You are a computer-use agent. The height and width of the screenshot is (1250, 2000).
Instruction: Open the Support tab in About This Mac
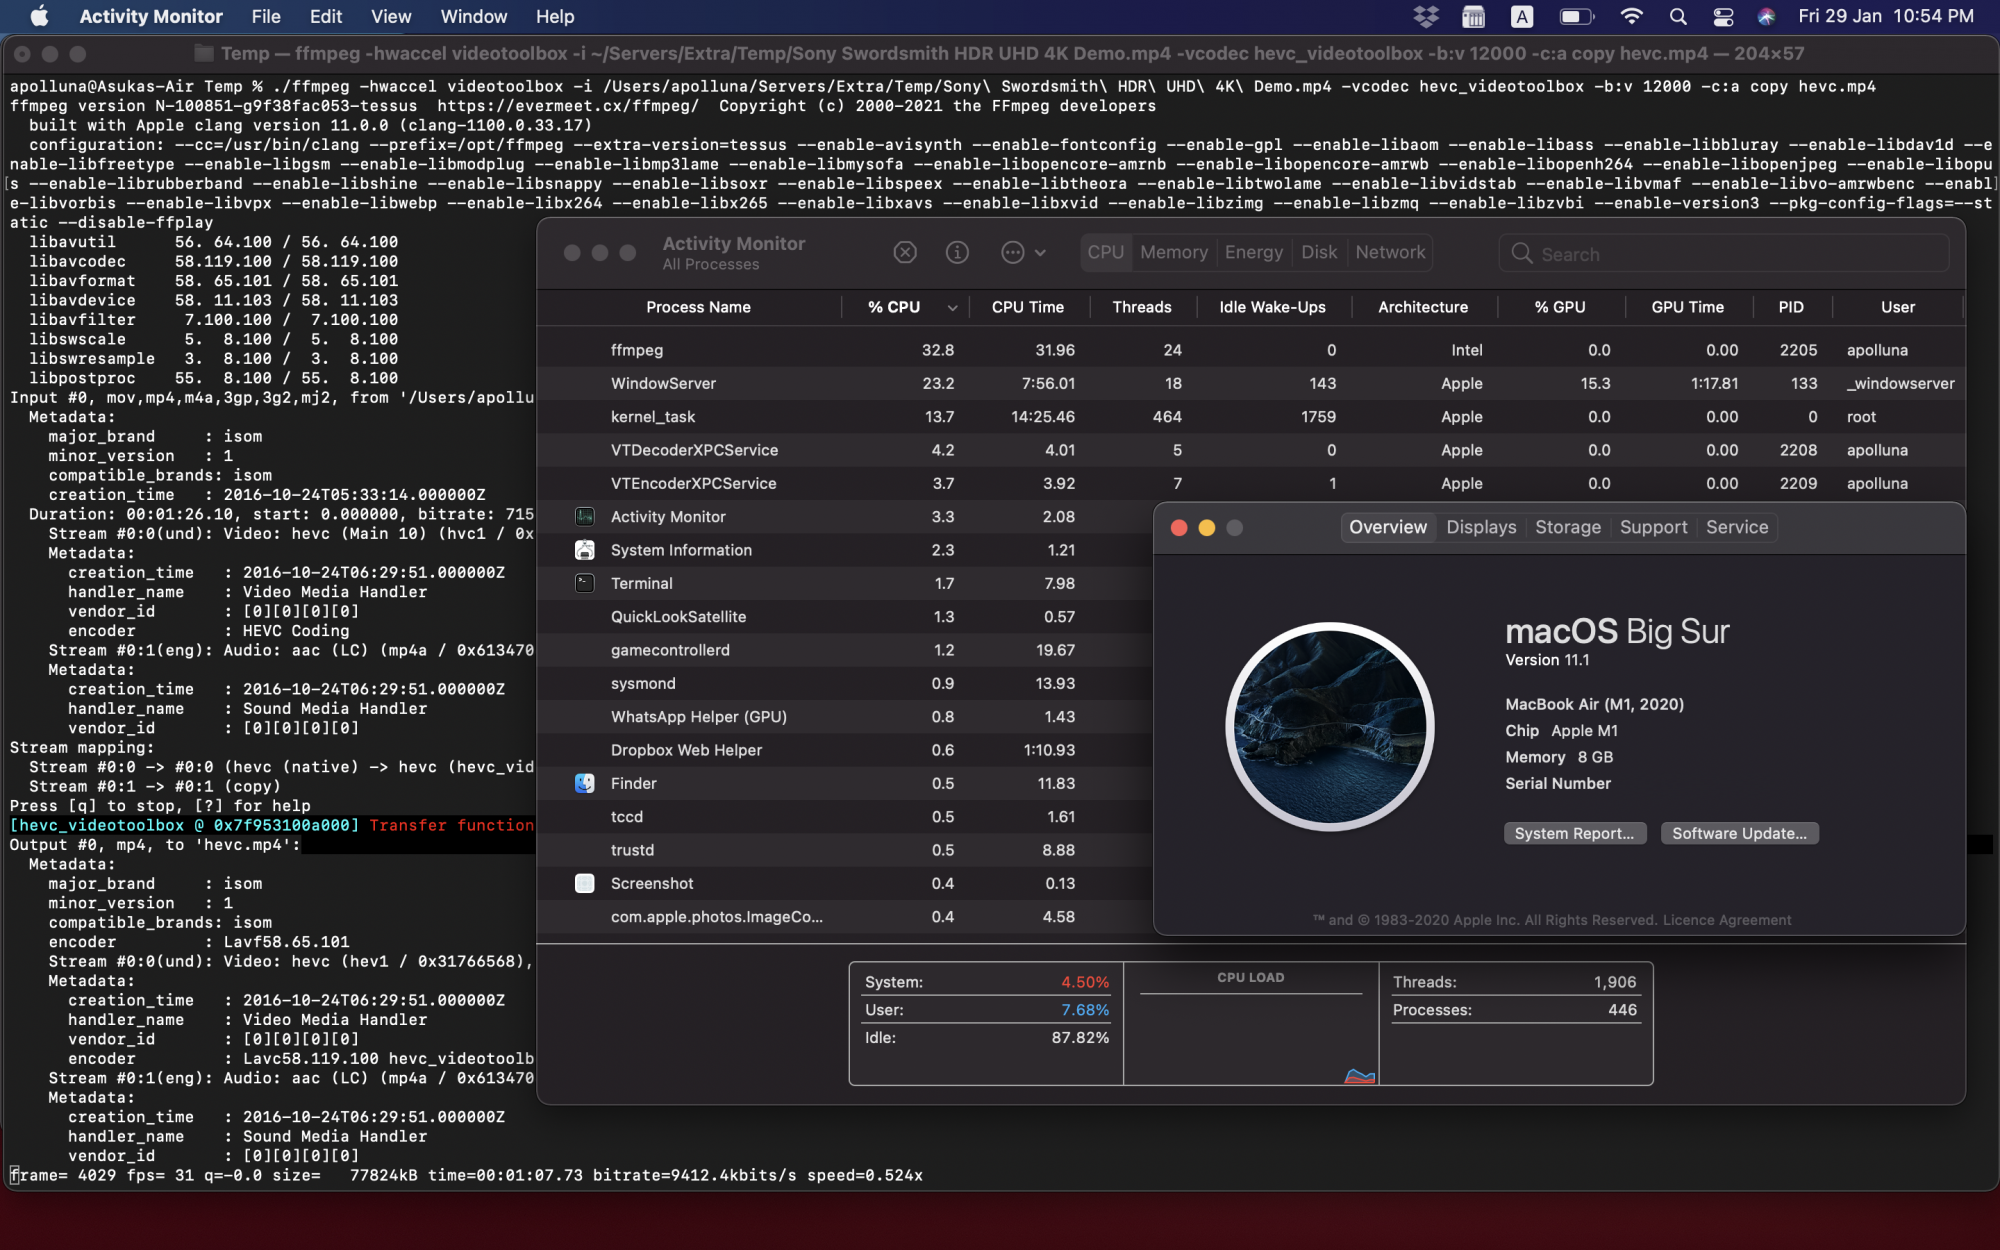(1653, 527)
